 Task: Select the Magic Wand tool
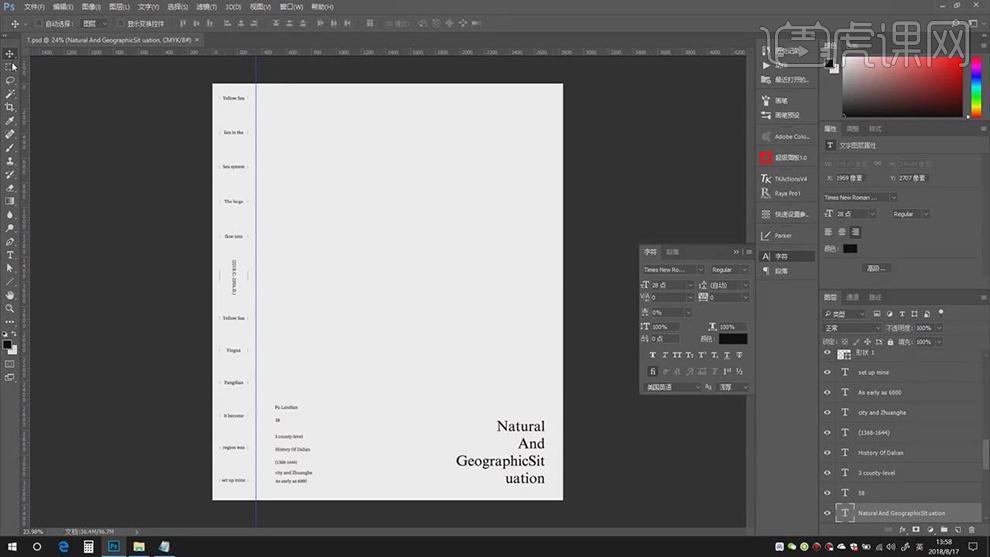click(9, 93)
